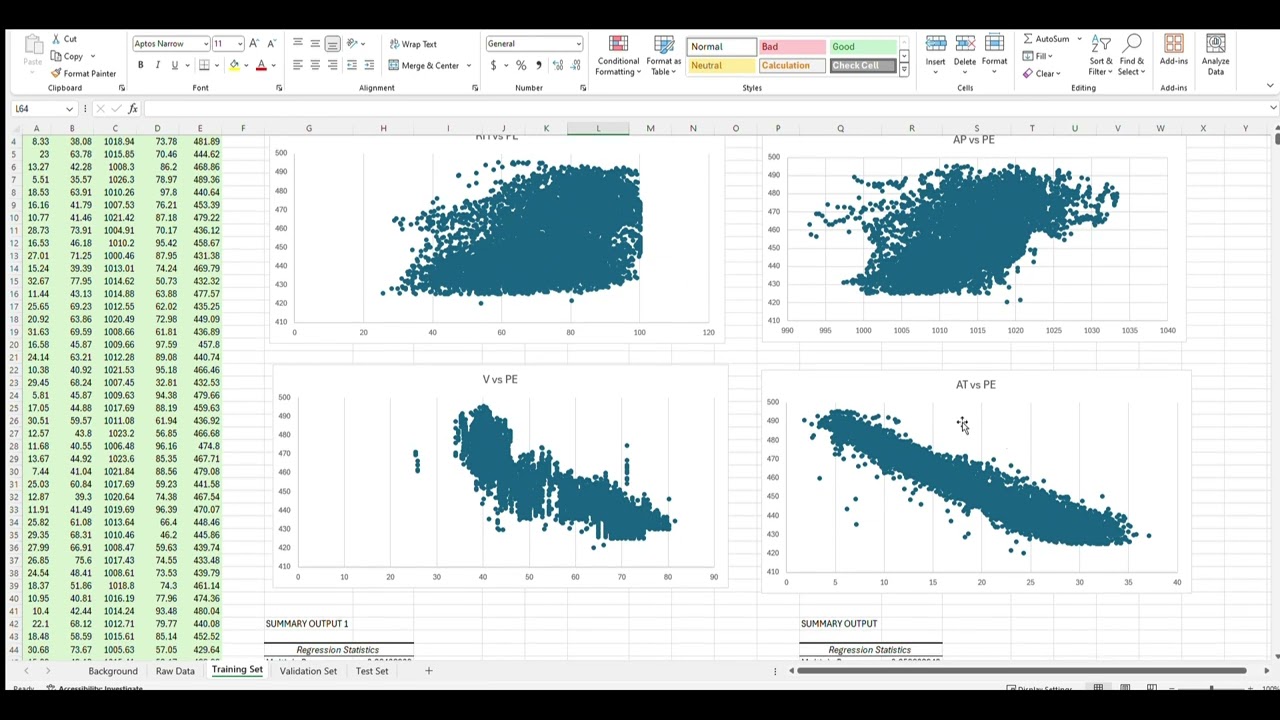The image size is (1280, 720).
Task: Select the AT vs PE chart
Action: [975, 482]
